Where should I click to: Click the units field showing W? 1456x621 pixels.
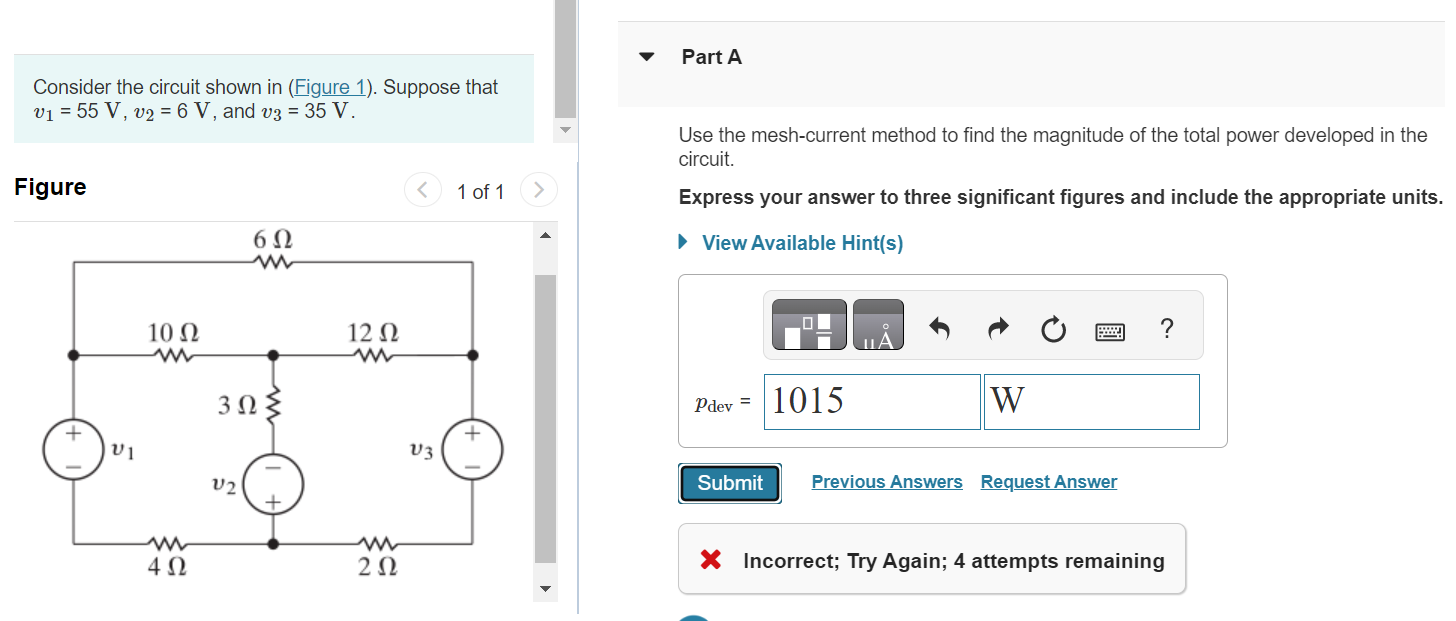(x=1090, y=400)
